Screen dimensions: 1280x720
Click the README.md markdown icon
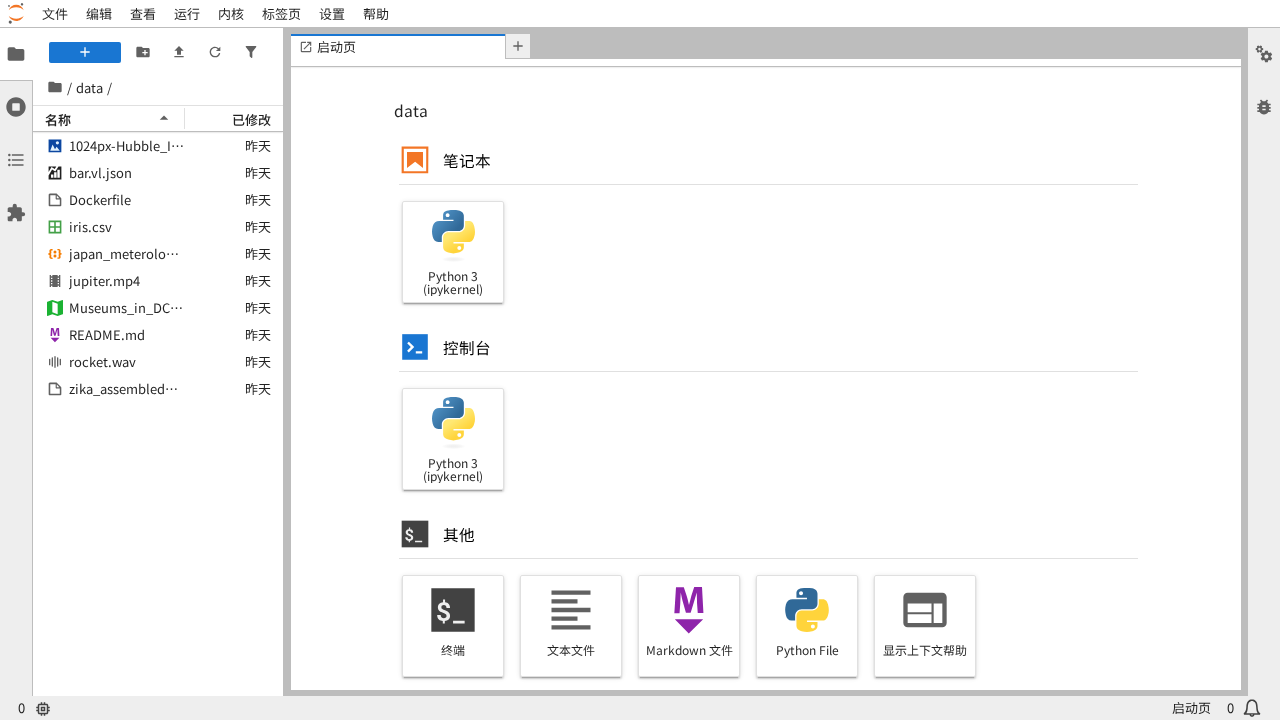(x=55, y=335)
